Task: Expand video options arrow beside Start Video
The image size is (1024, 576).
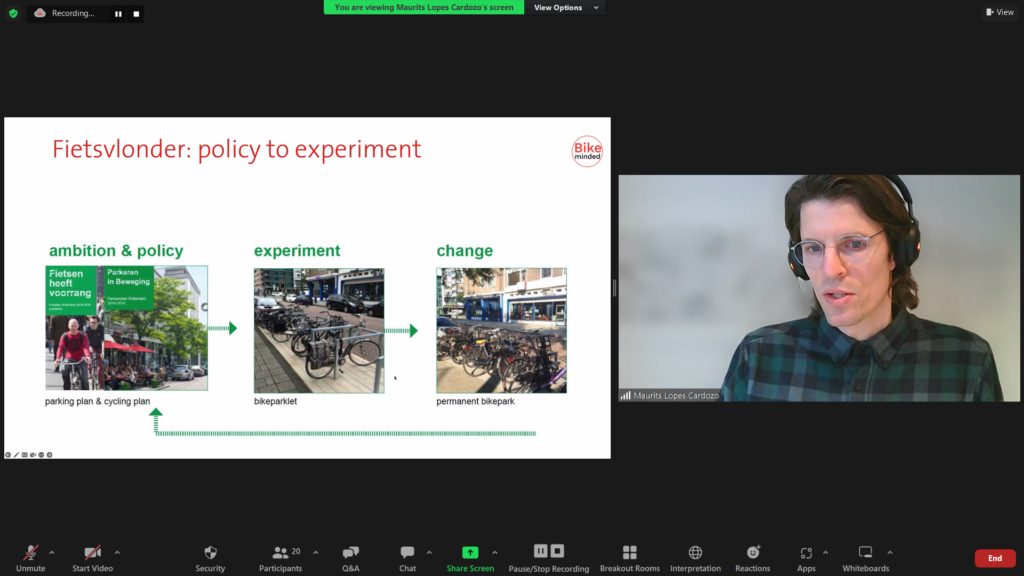Action: (117, 552)
